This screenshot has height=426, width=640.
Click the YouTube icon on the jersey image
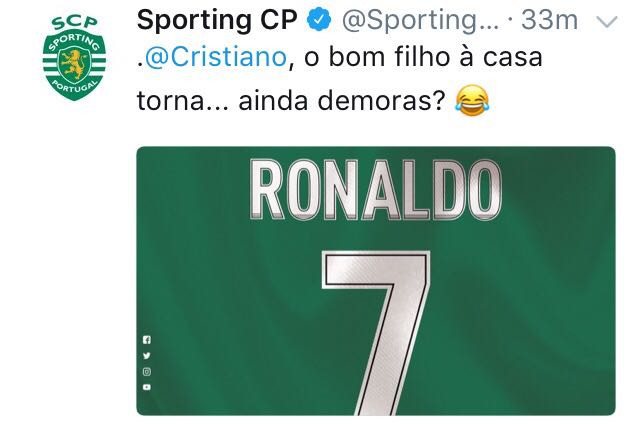tap(147, 387)
